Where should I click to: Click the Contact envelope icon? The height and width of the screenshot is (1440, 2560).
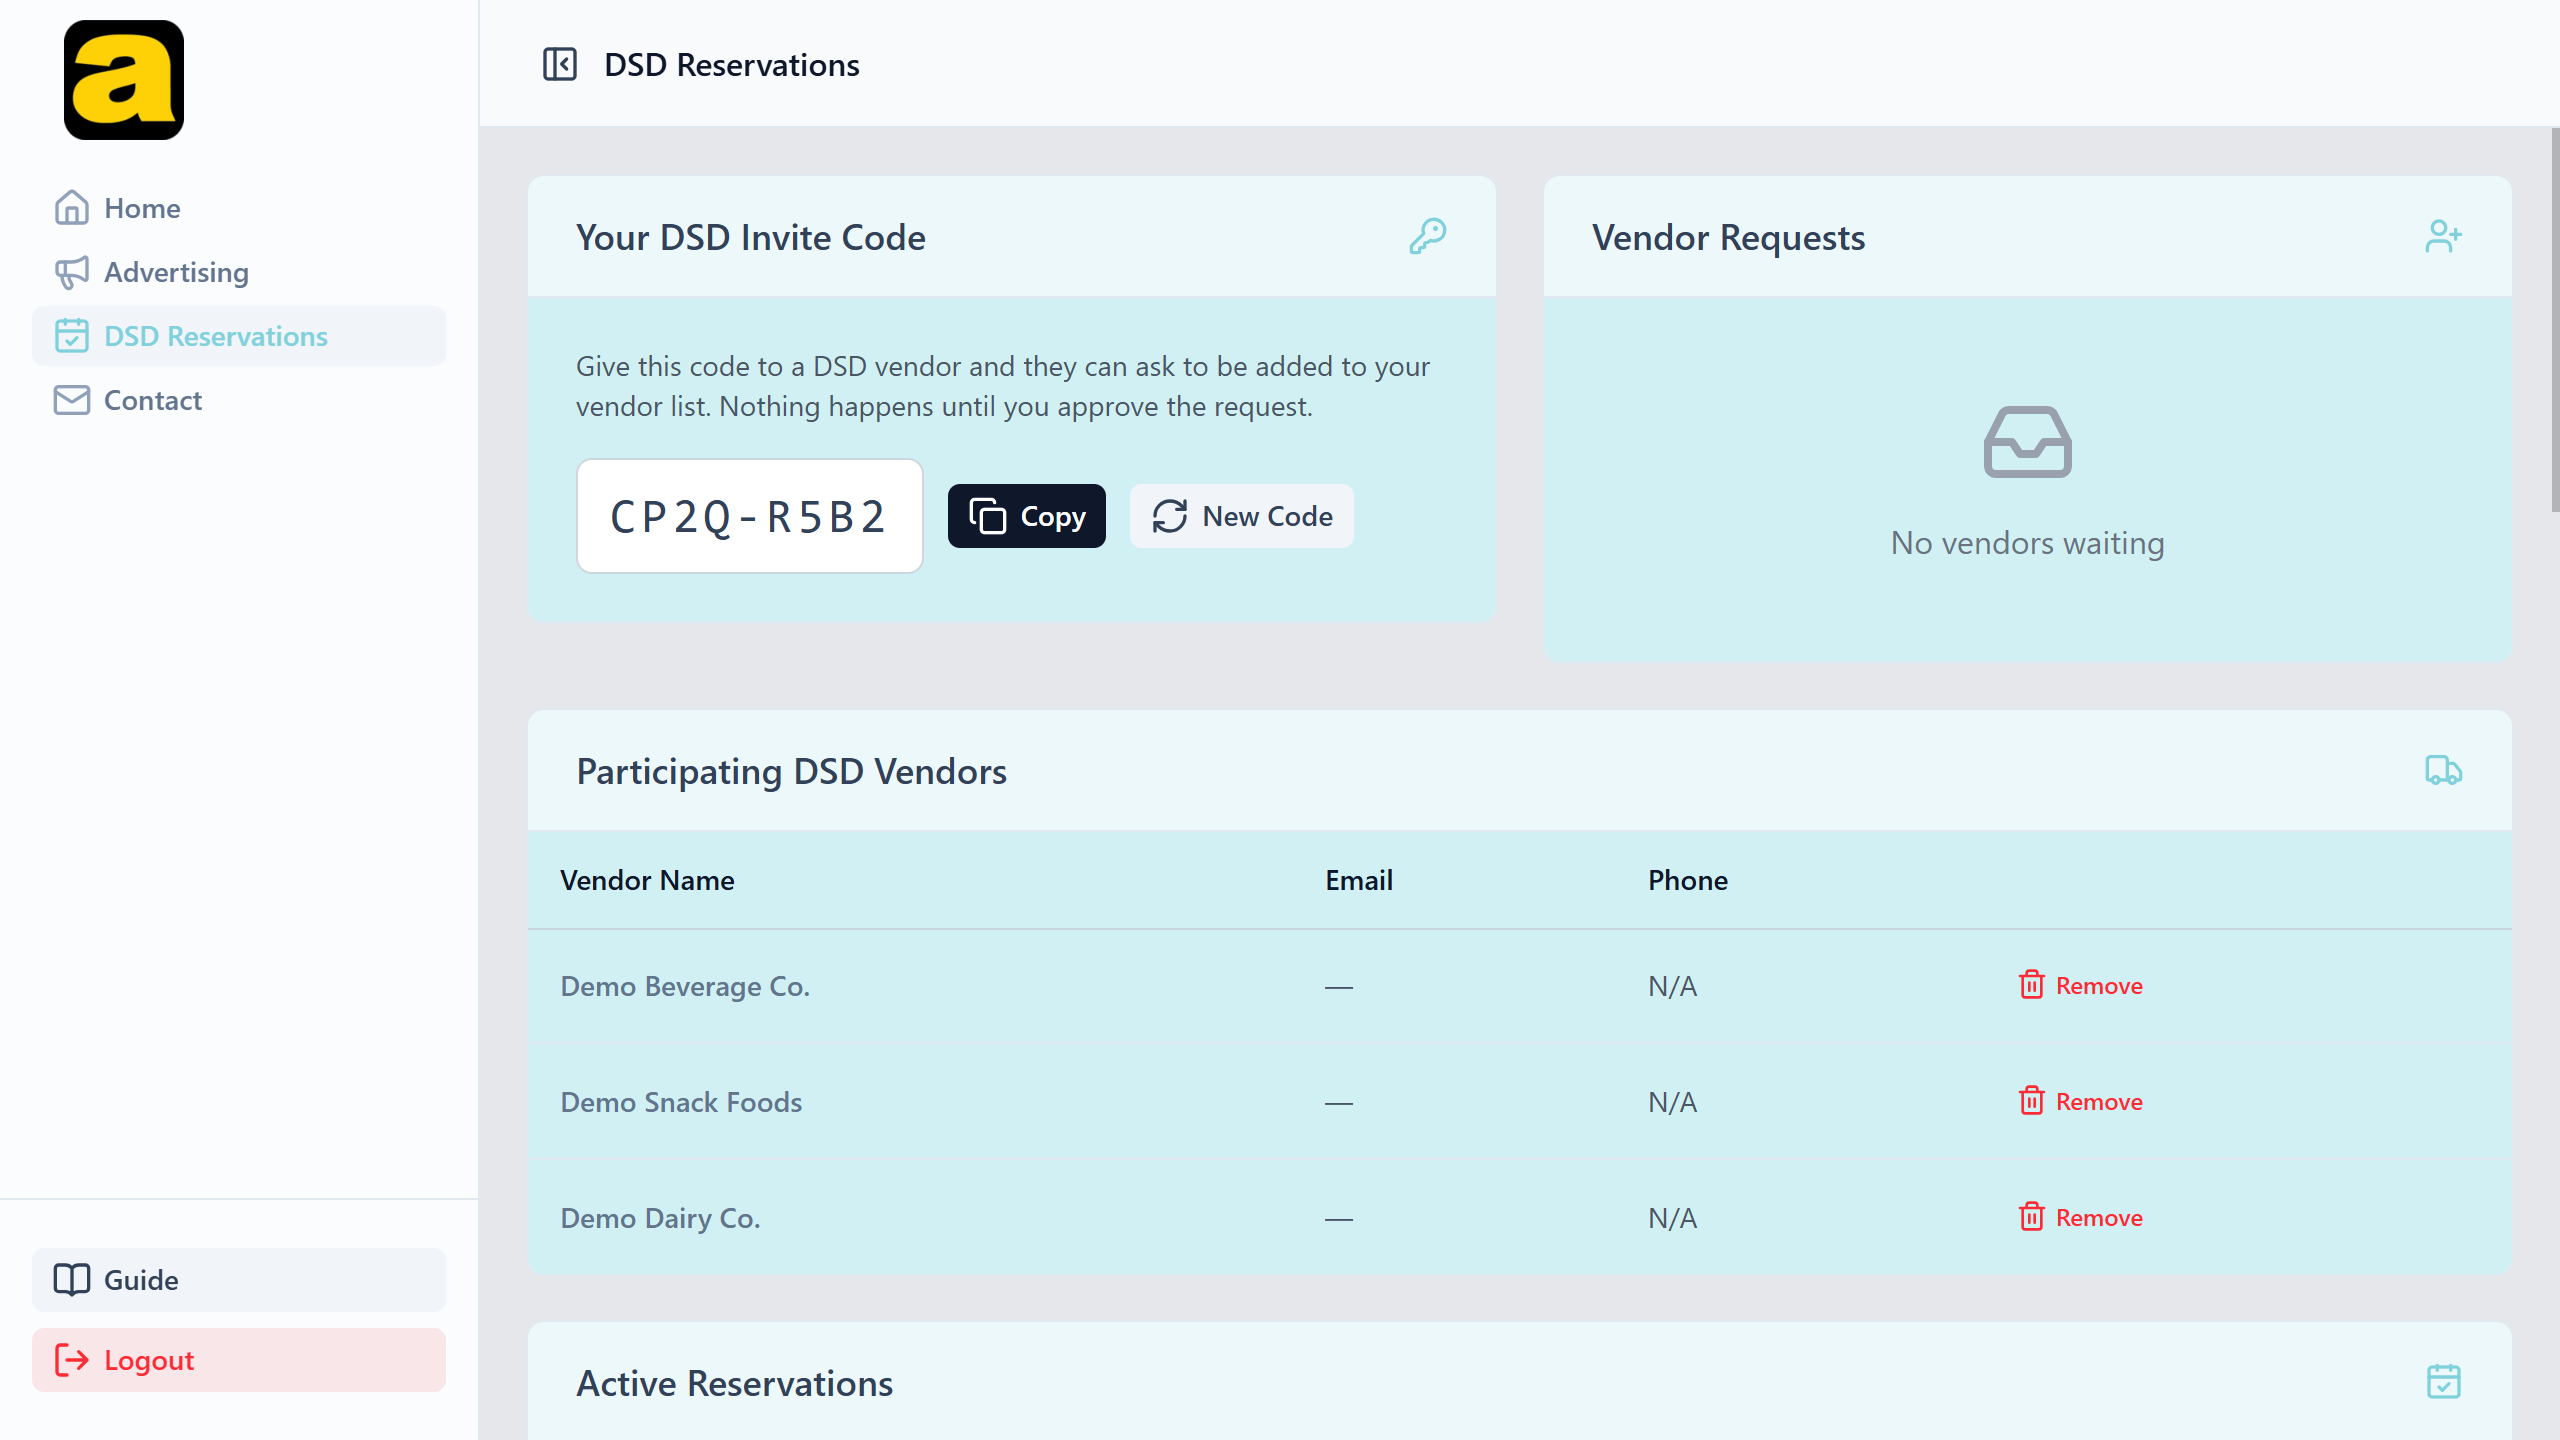pyautogui.click(x=72, y=400)
